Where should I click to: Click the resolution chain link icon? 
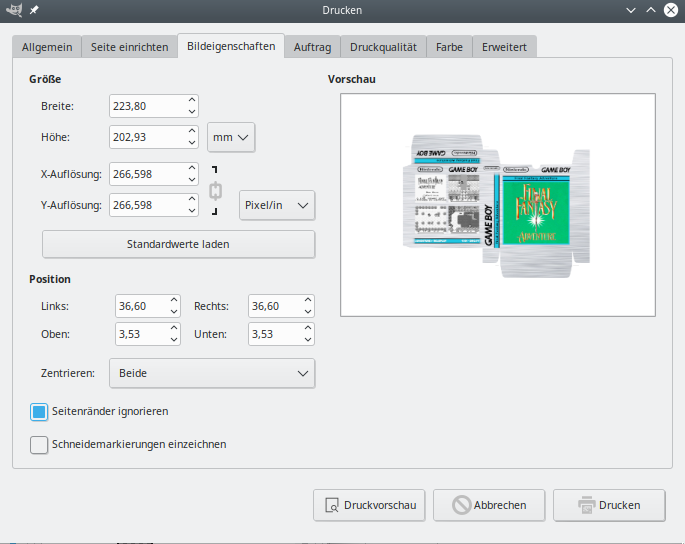215,190
